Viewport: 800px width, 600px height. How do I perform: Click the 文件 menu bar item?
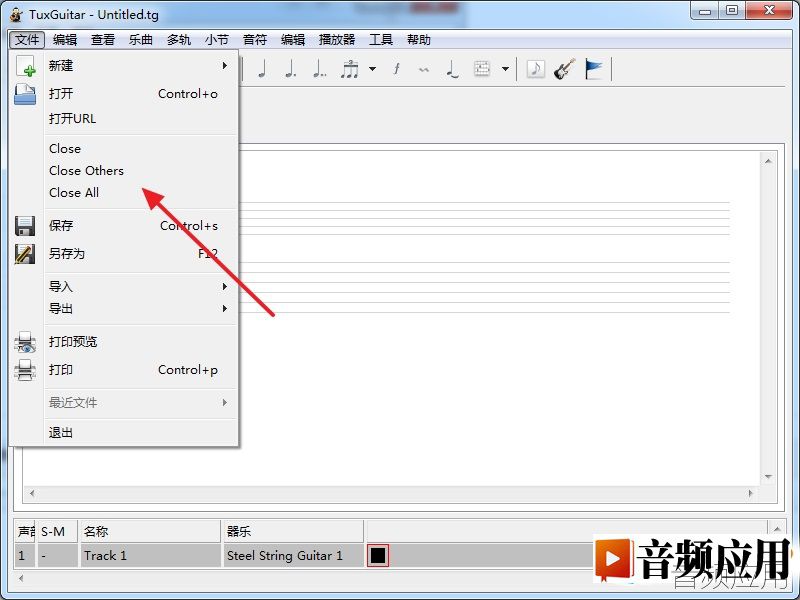point(27,40)
